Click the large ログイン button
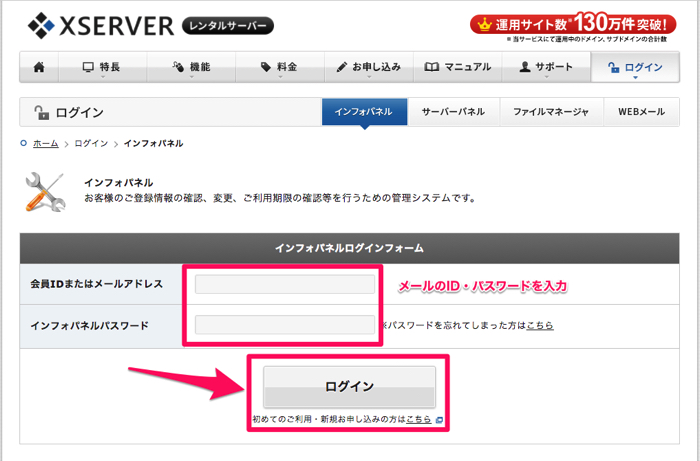This screenshot has height=461, width=700. (349, 386)
